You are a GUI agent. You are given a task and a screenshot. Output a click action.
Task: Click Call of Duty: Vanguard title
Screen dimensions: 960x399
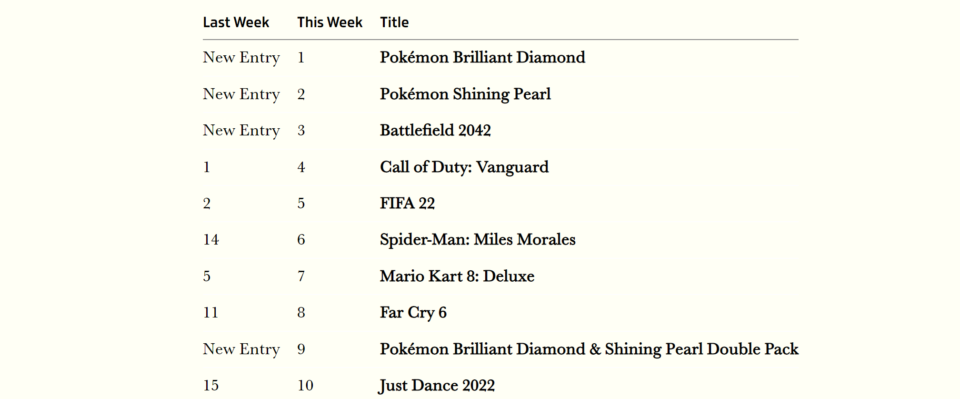click(x=464, y=167)
